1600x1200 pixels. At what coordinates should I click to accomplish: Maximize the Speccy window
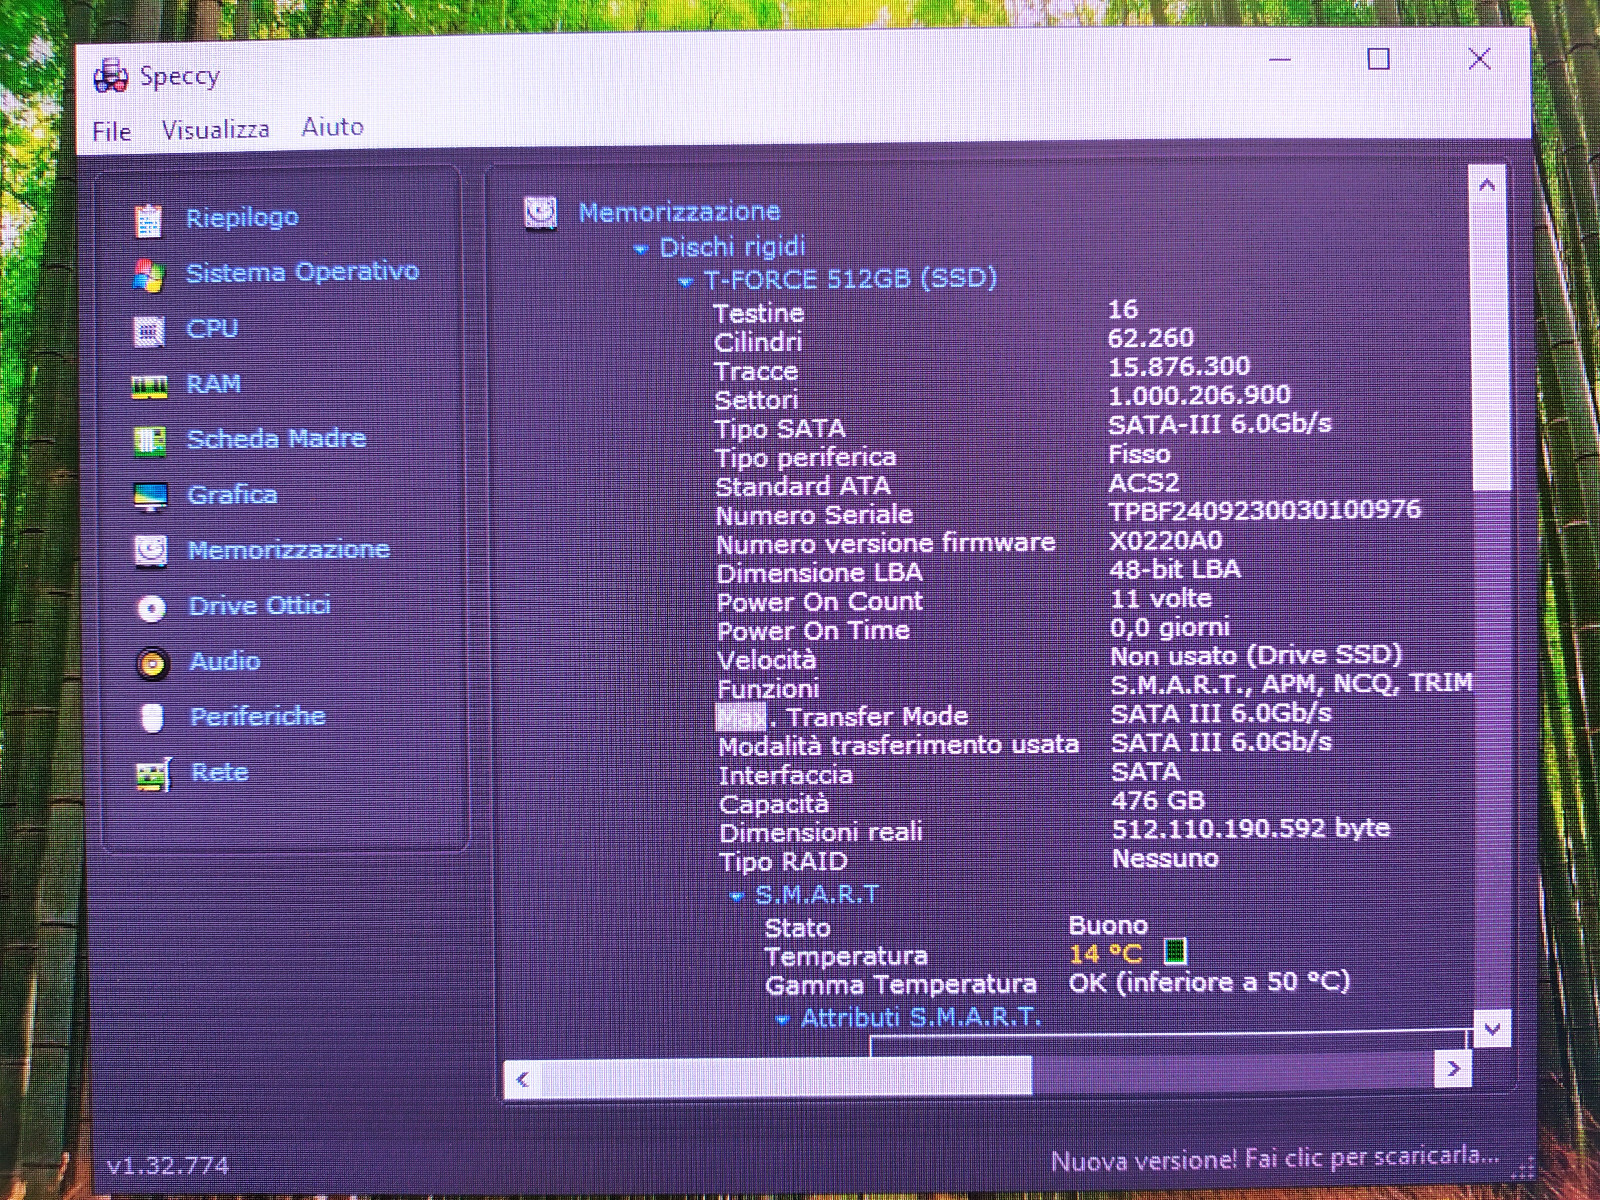pos(1379,59)
